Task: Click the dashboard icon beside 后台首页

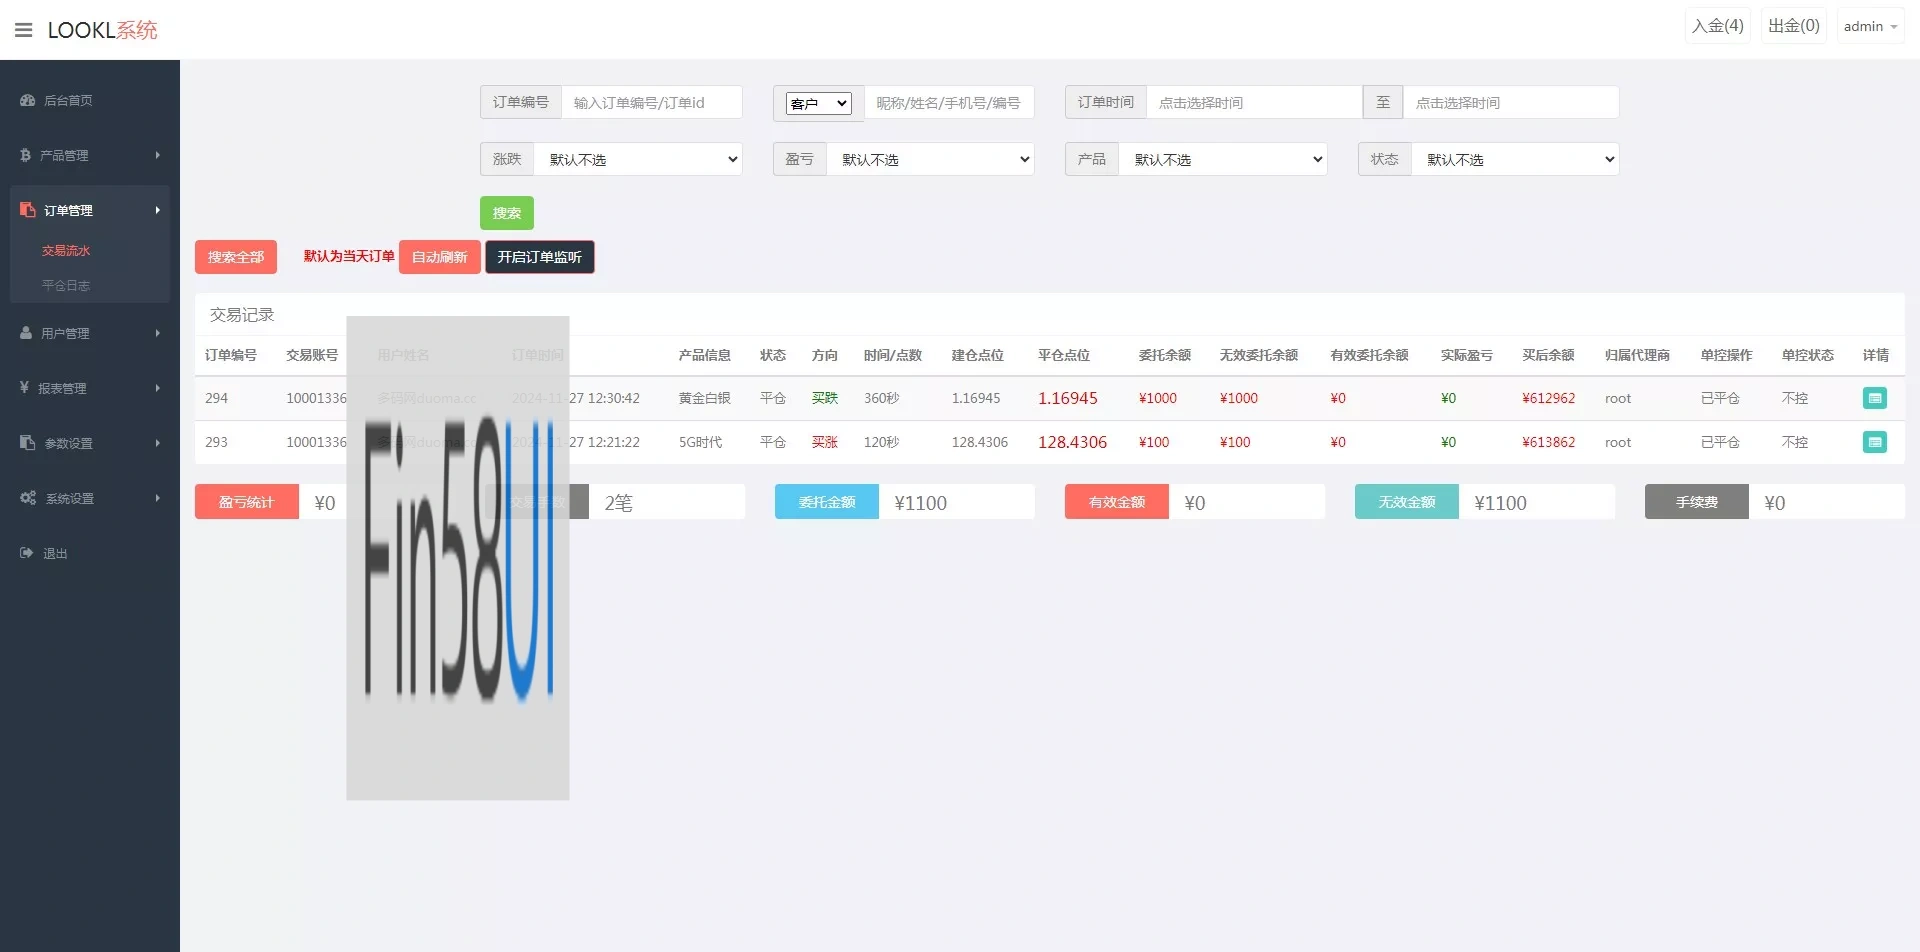Action: pyautogui.click(x=28, y=100)
